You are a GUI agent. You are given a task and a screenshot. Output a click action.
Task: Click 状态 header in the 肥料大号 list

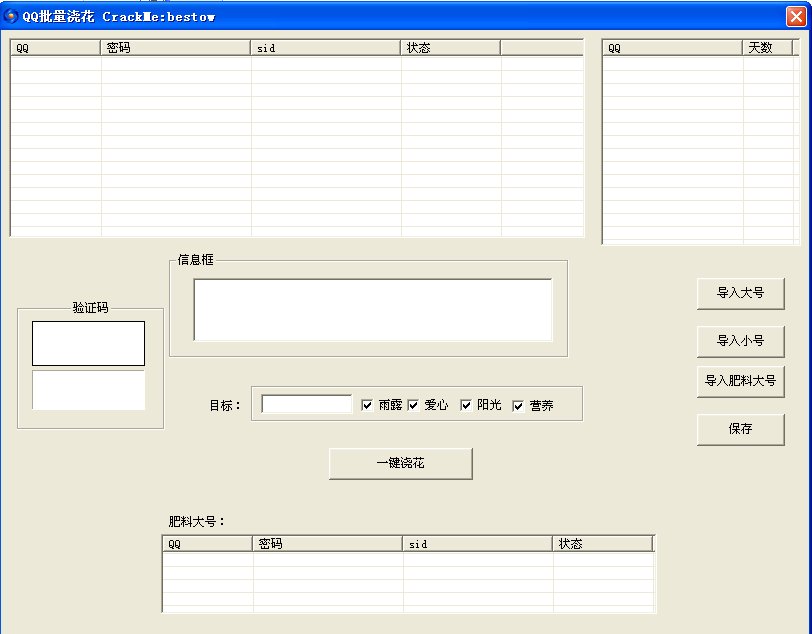pos(603,544)
